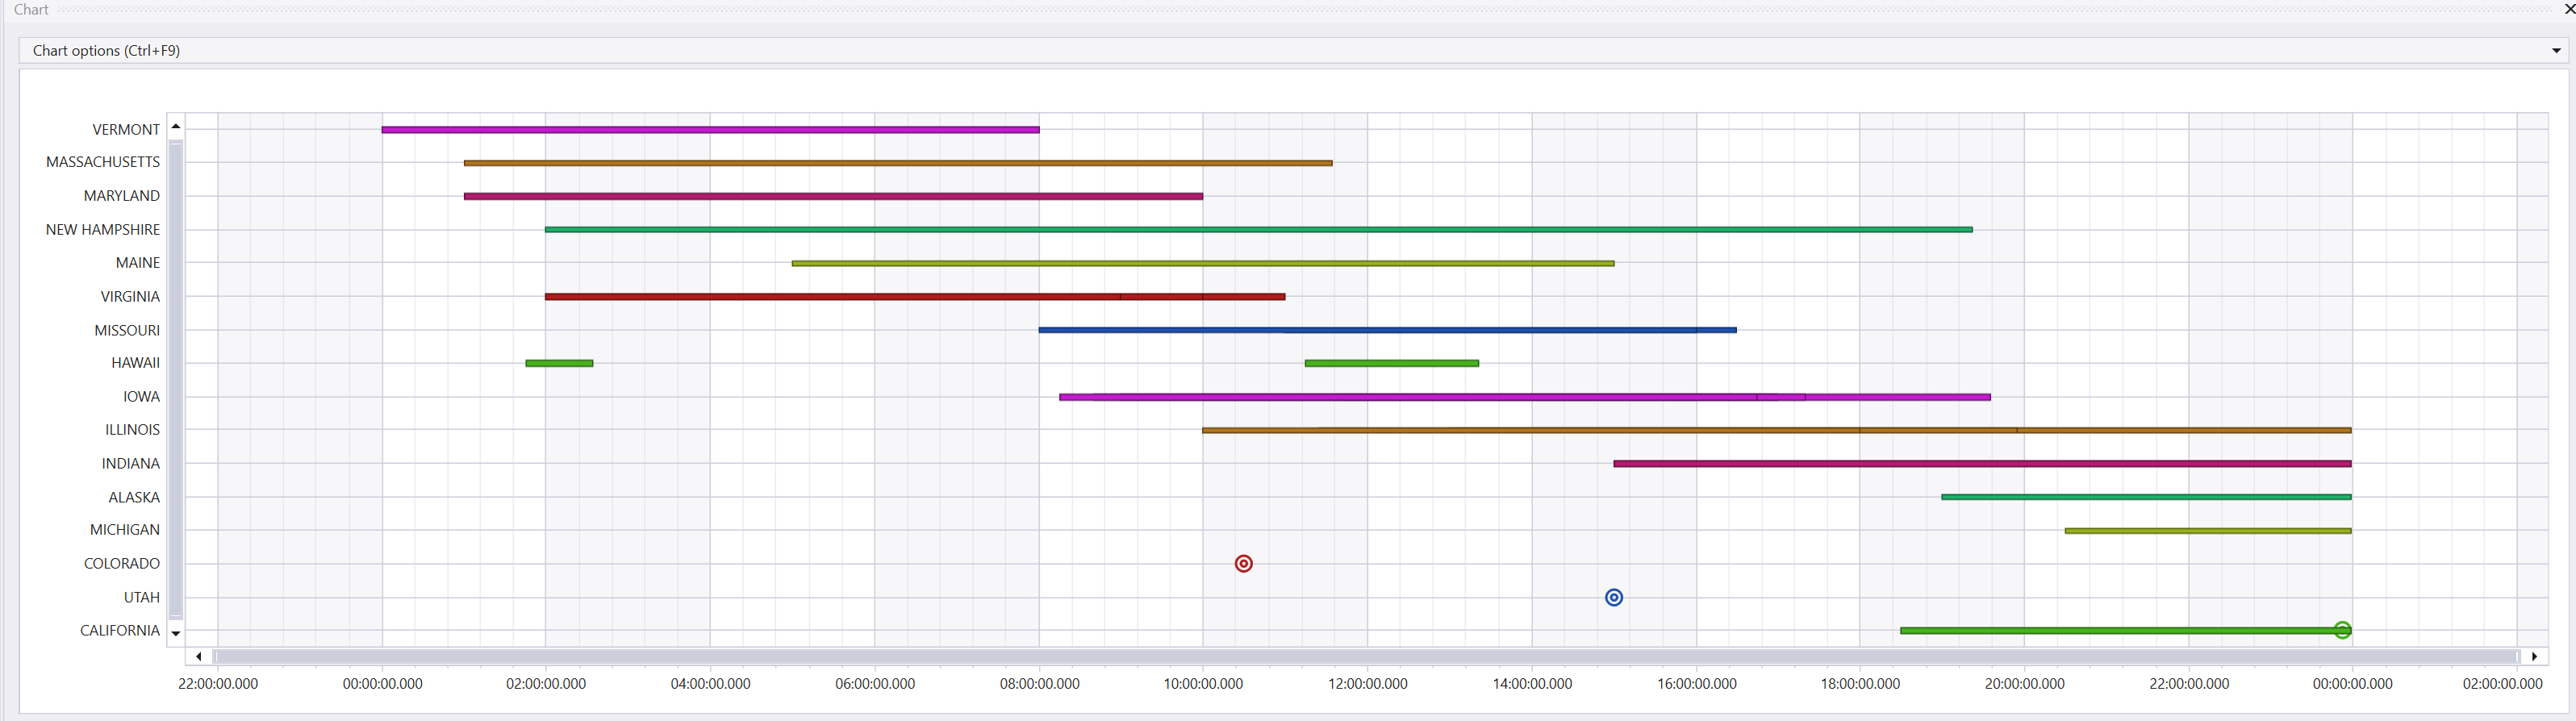The image size is (2576, 721).
Task: Select the blue MISSOURI bar
Action: pos(1387,330)
